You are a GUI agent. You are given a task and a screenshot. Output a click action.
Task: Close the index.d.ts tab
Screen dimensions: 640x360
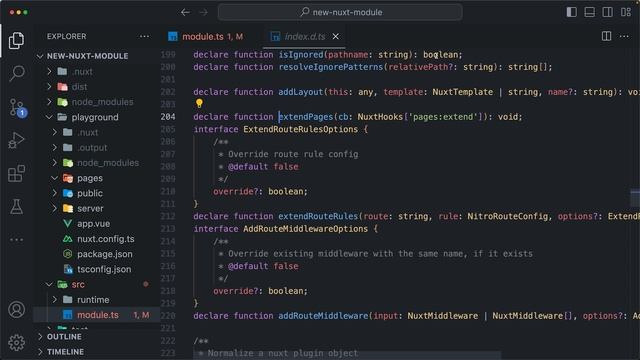[x=336, y=37]
